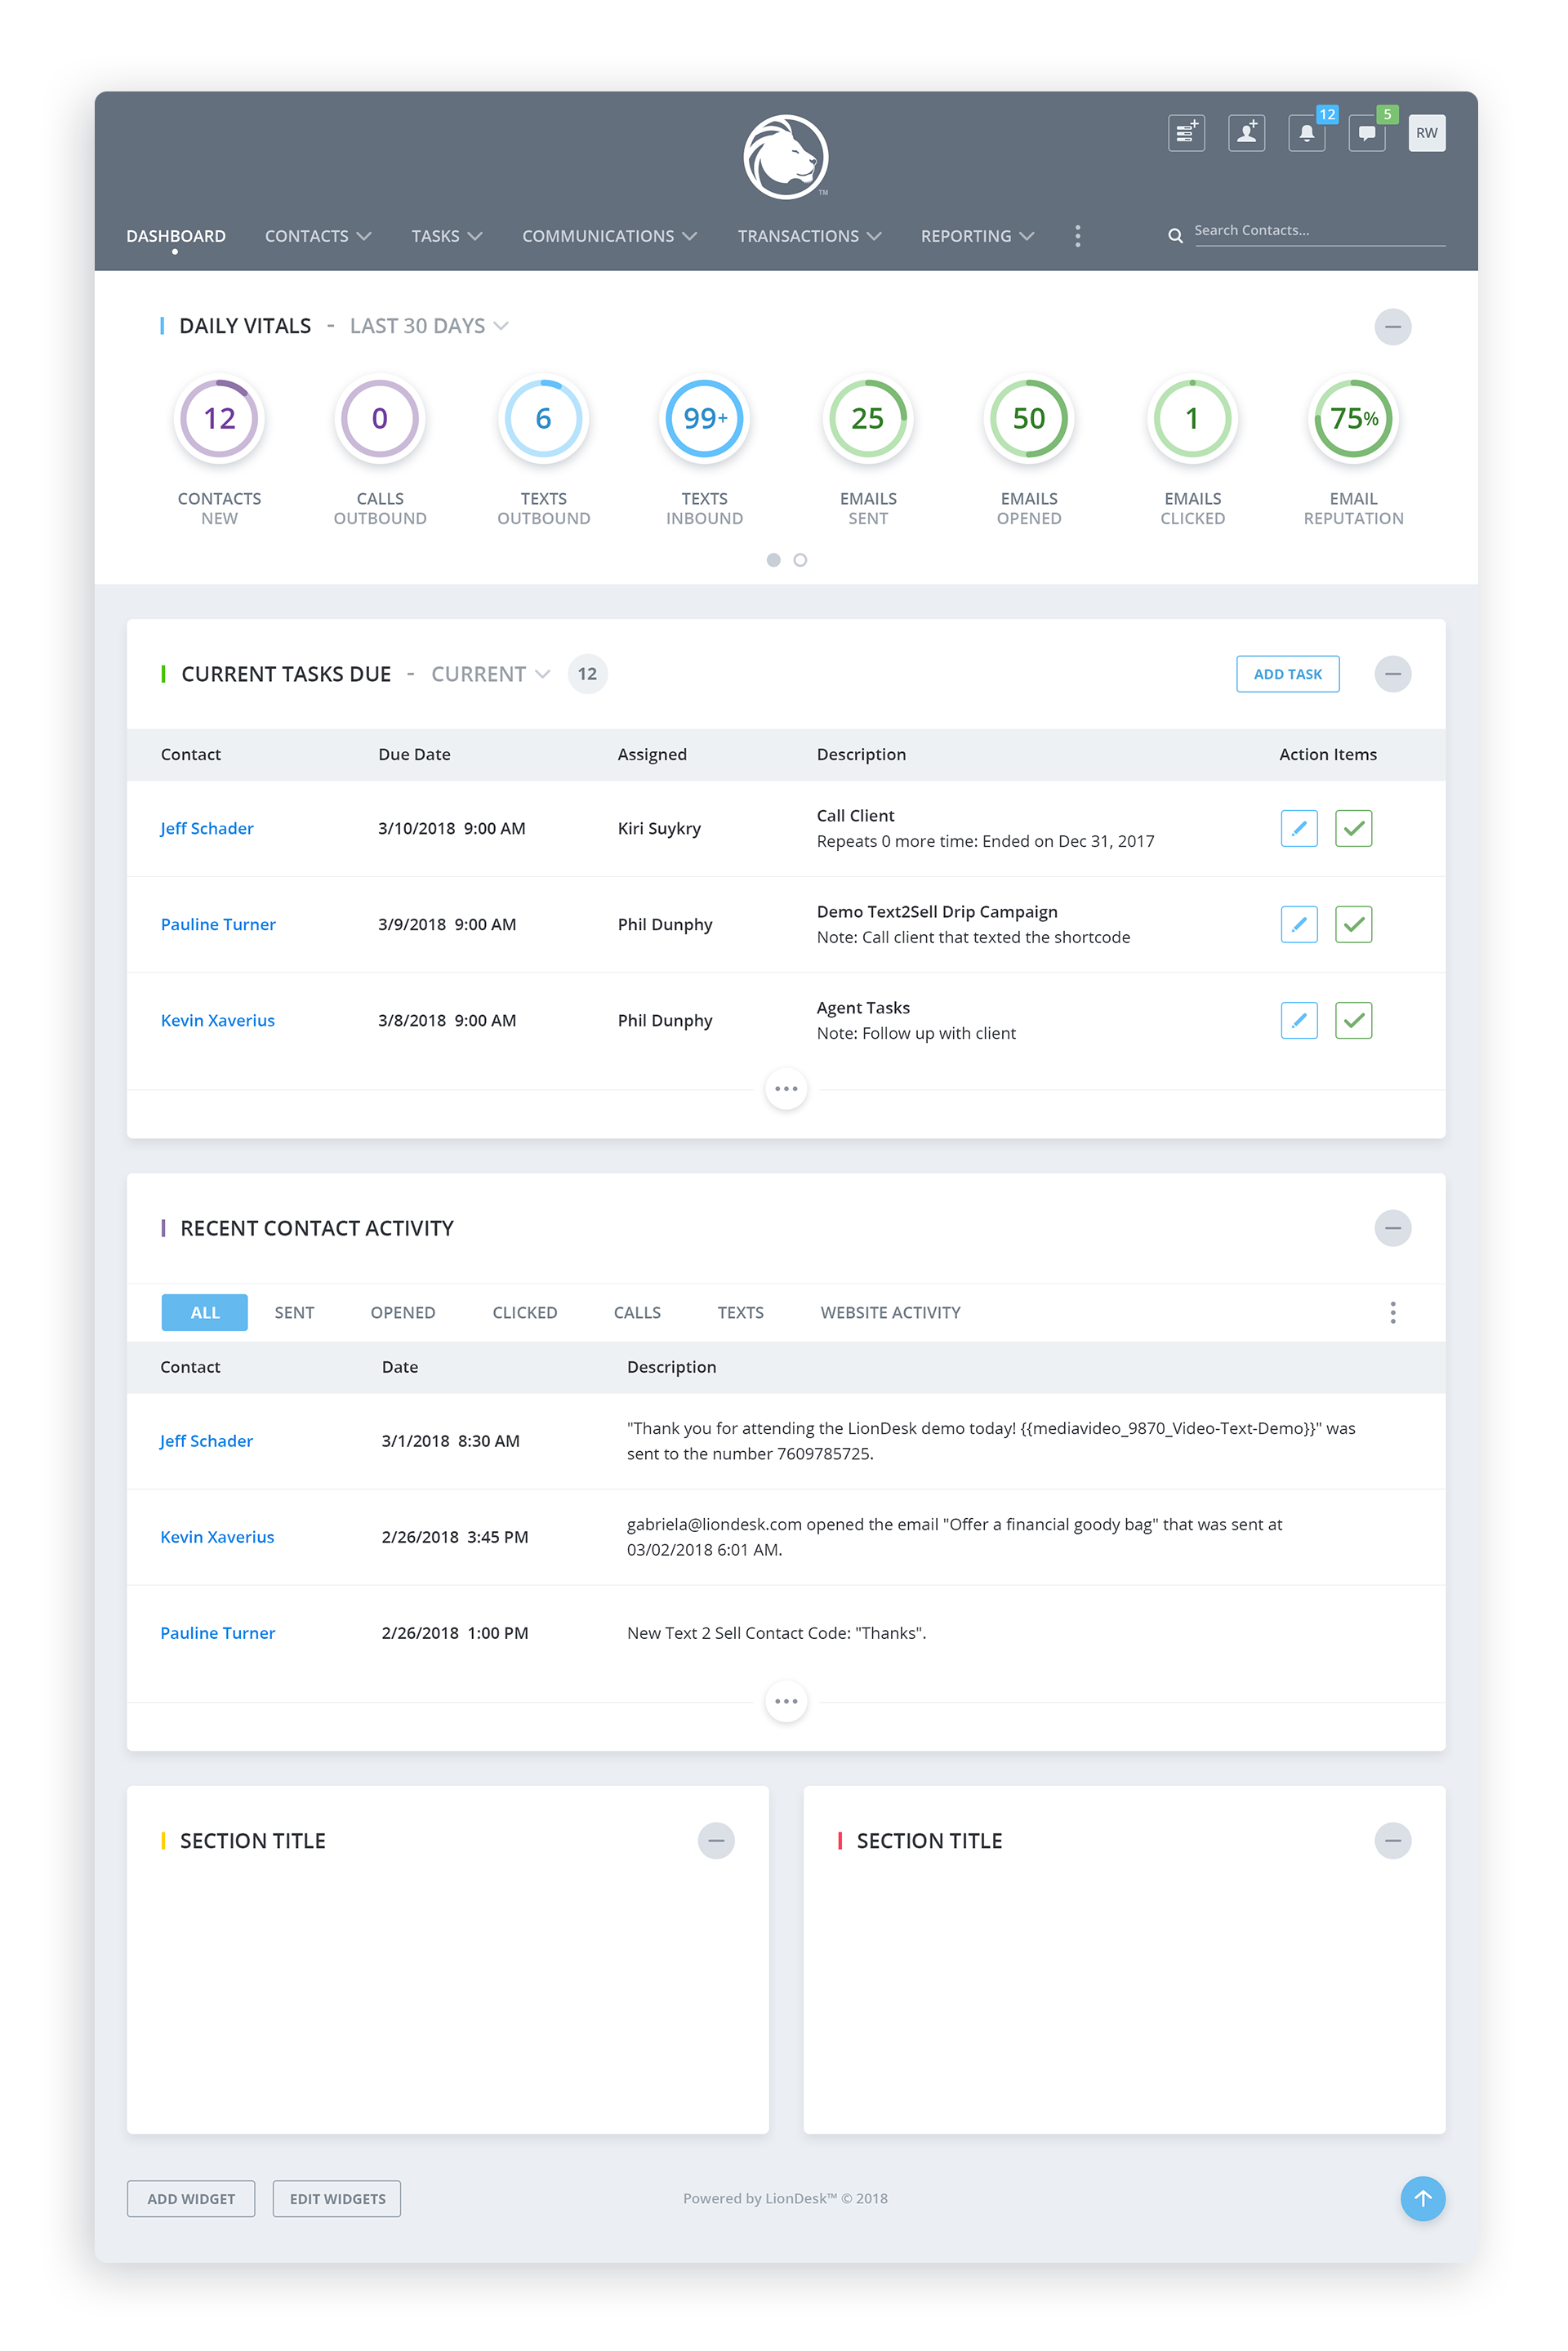The image size is (1568, 2351).
Task: Collapse the Daily Vitals section
Action: (x=1392, y=326)
